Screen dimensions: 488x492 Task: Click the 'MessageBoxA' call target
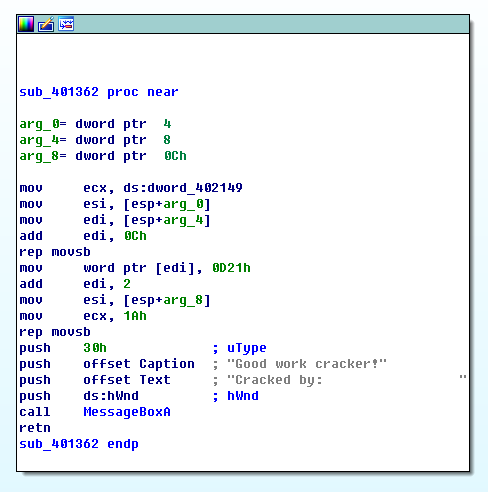pos(127,412)
